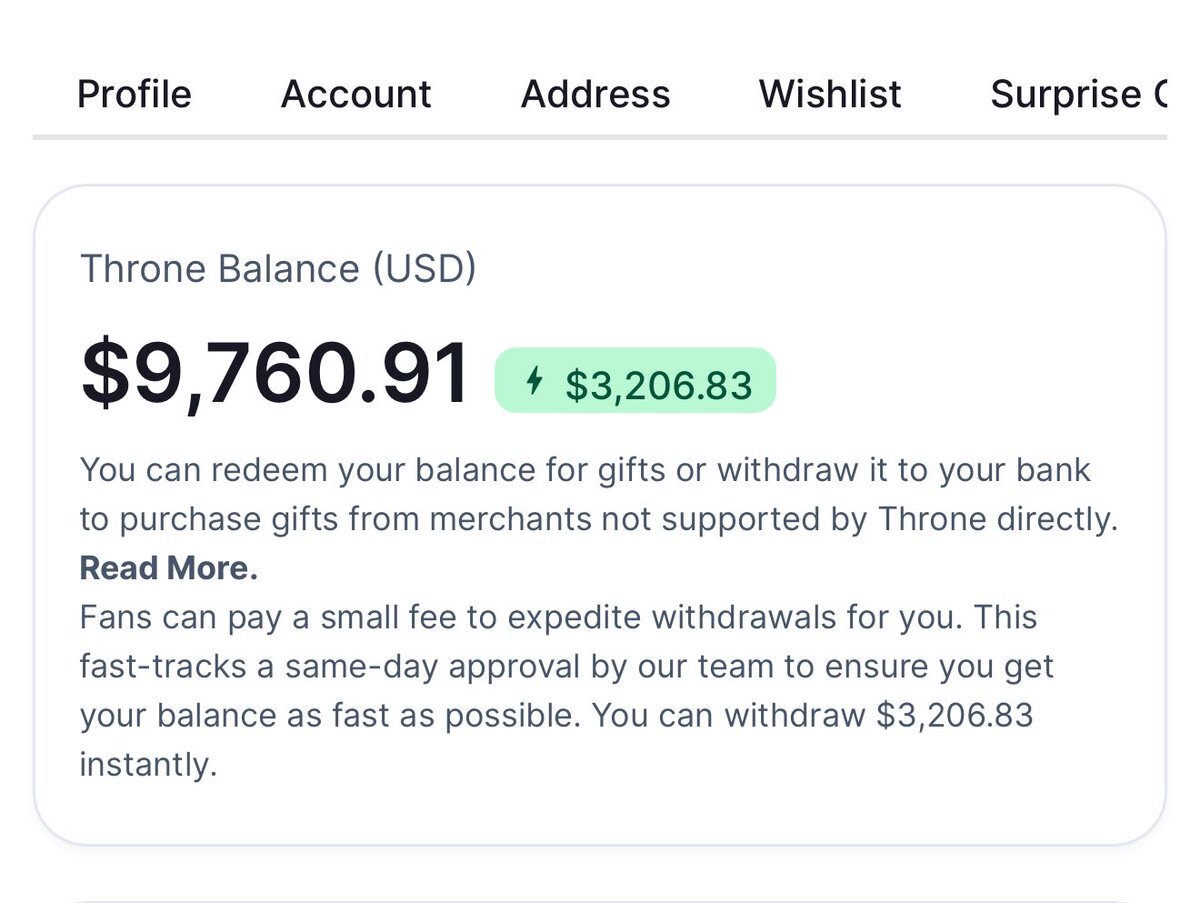Click the $3,206.83 amount in the paragraph text
The height and width of the screenshot is (903, 1200).
click(954, 716)
